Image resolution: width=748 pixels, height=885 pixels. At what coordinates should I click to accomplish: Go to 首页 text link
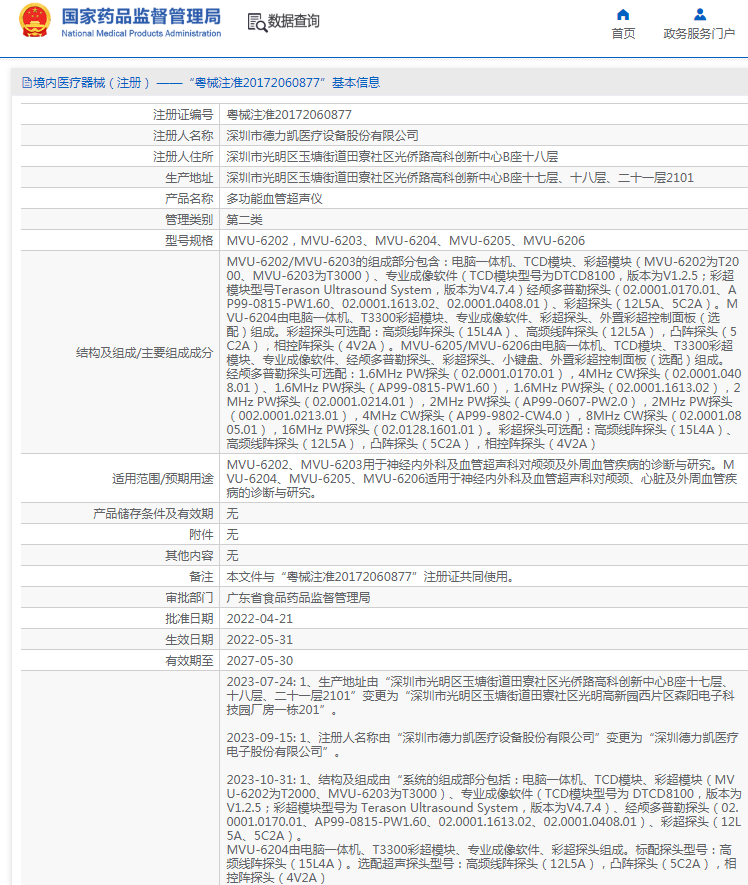tap(623, 34)
